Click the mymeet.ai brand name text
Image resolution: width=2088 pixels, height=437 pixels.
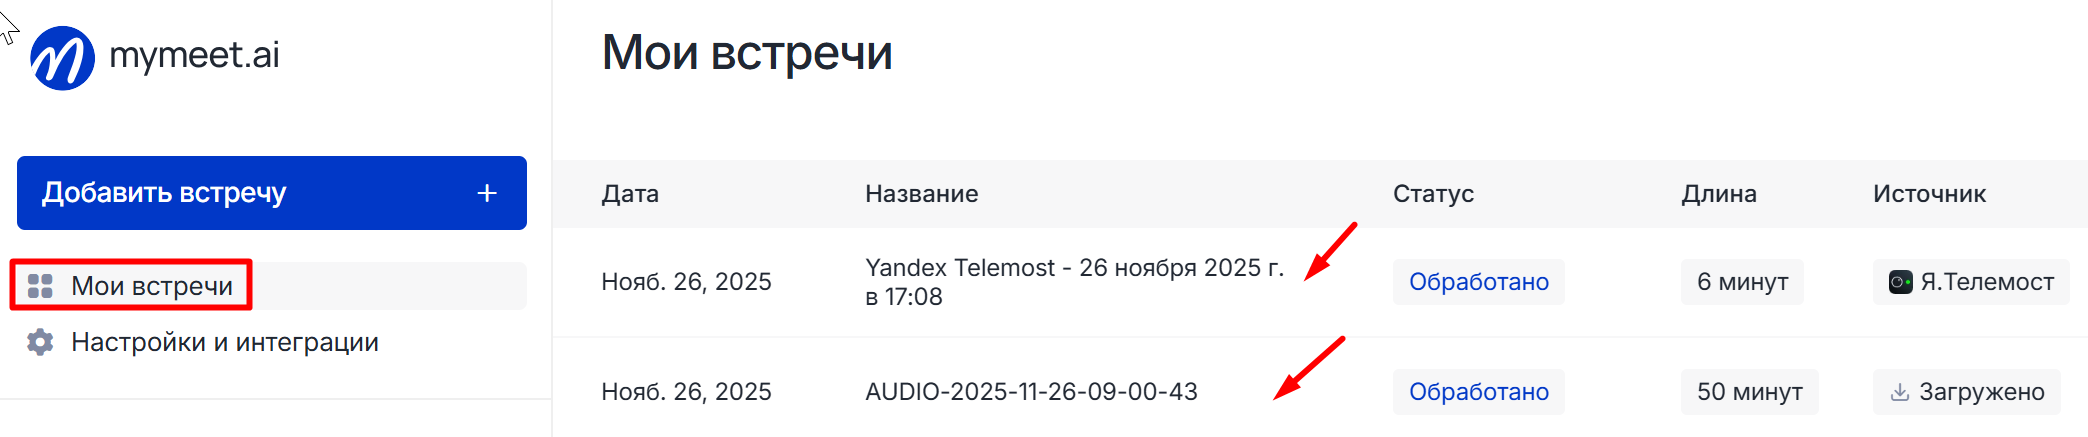(x=194, y=55)
